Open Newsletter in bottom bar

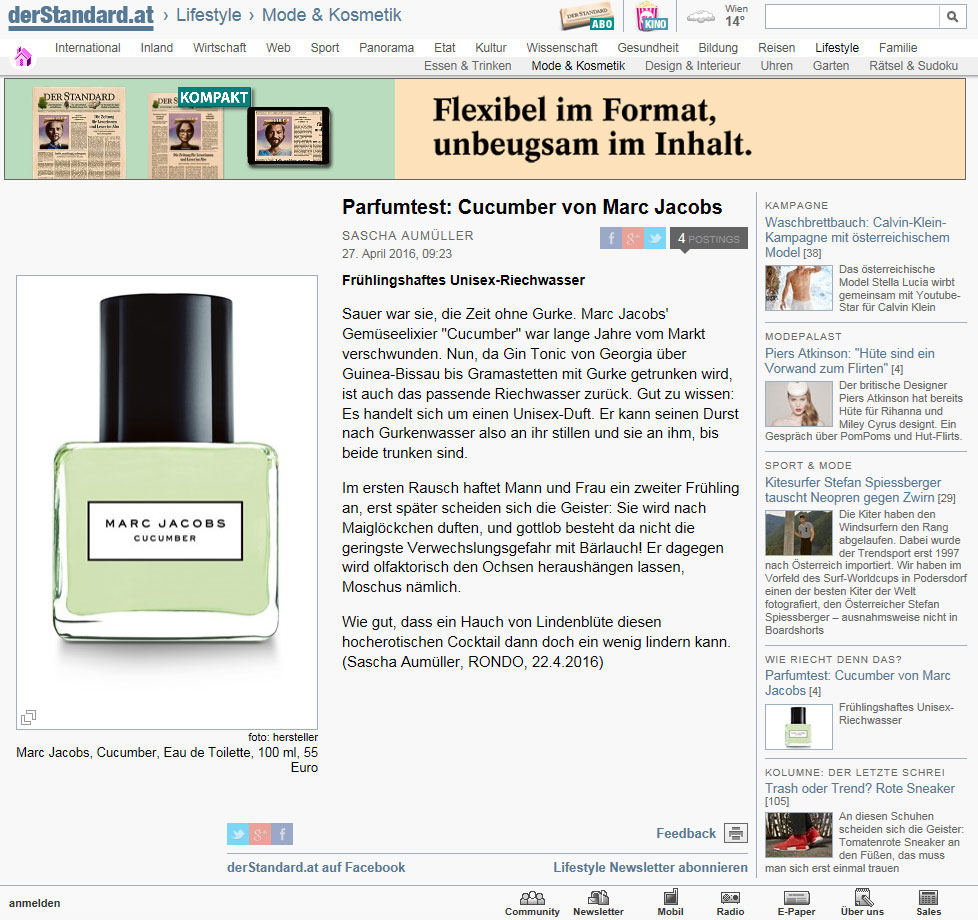point(598,903)
